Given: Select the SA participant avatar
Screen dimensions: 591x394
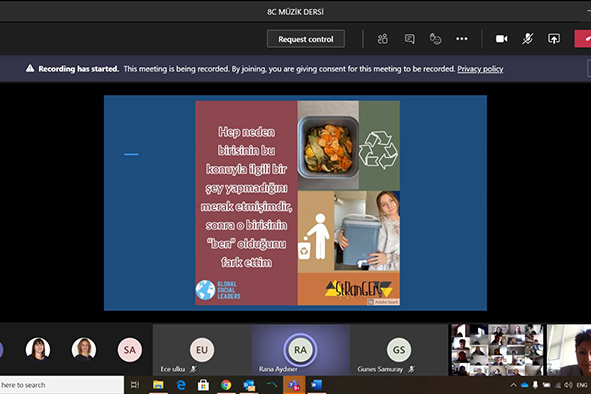Looking at the screenshot, I should 130,350.
